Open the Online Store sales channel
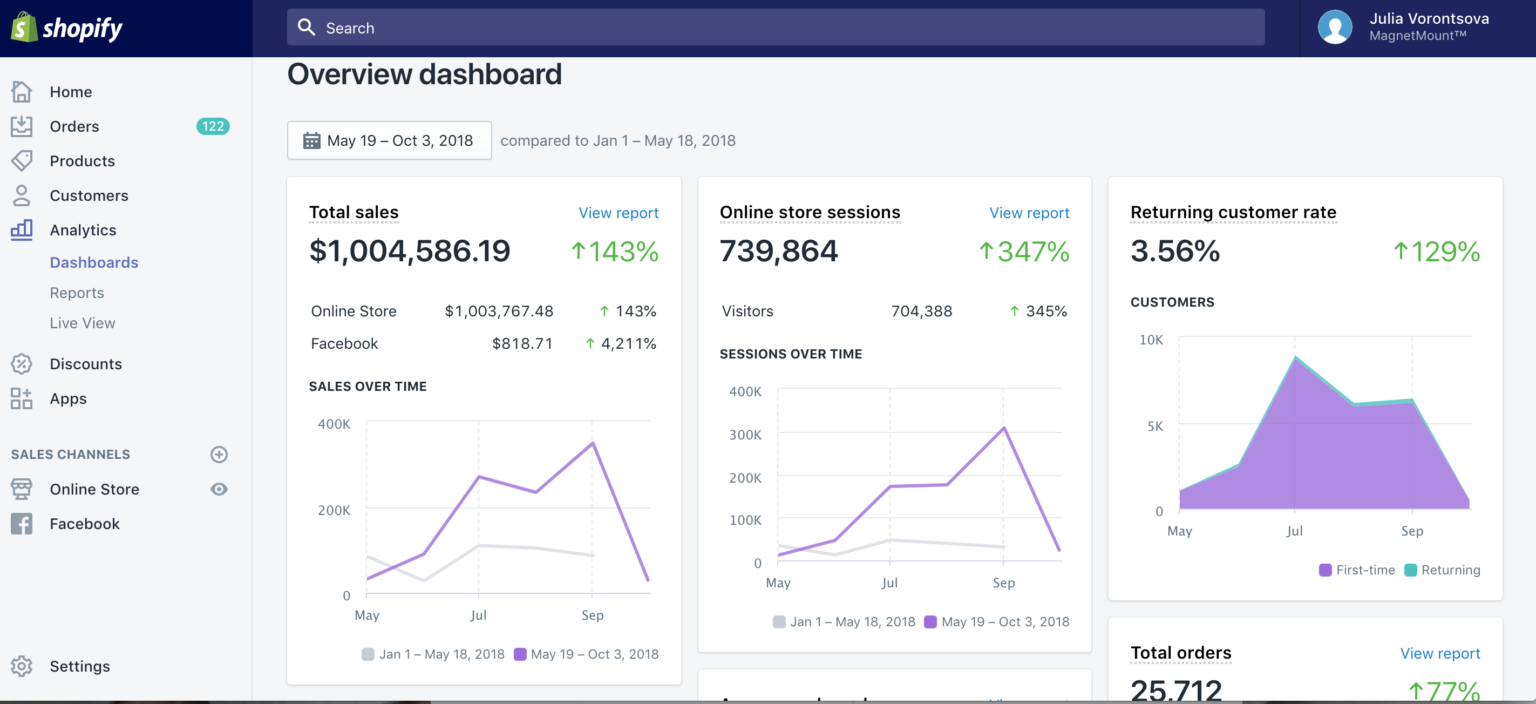Viewport: 1536px width, 704px height. (x=95, y=489)
